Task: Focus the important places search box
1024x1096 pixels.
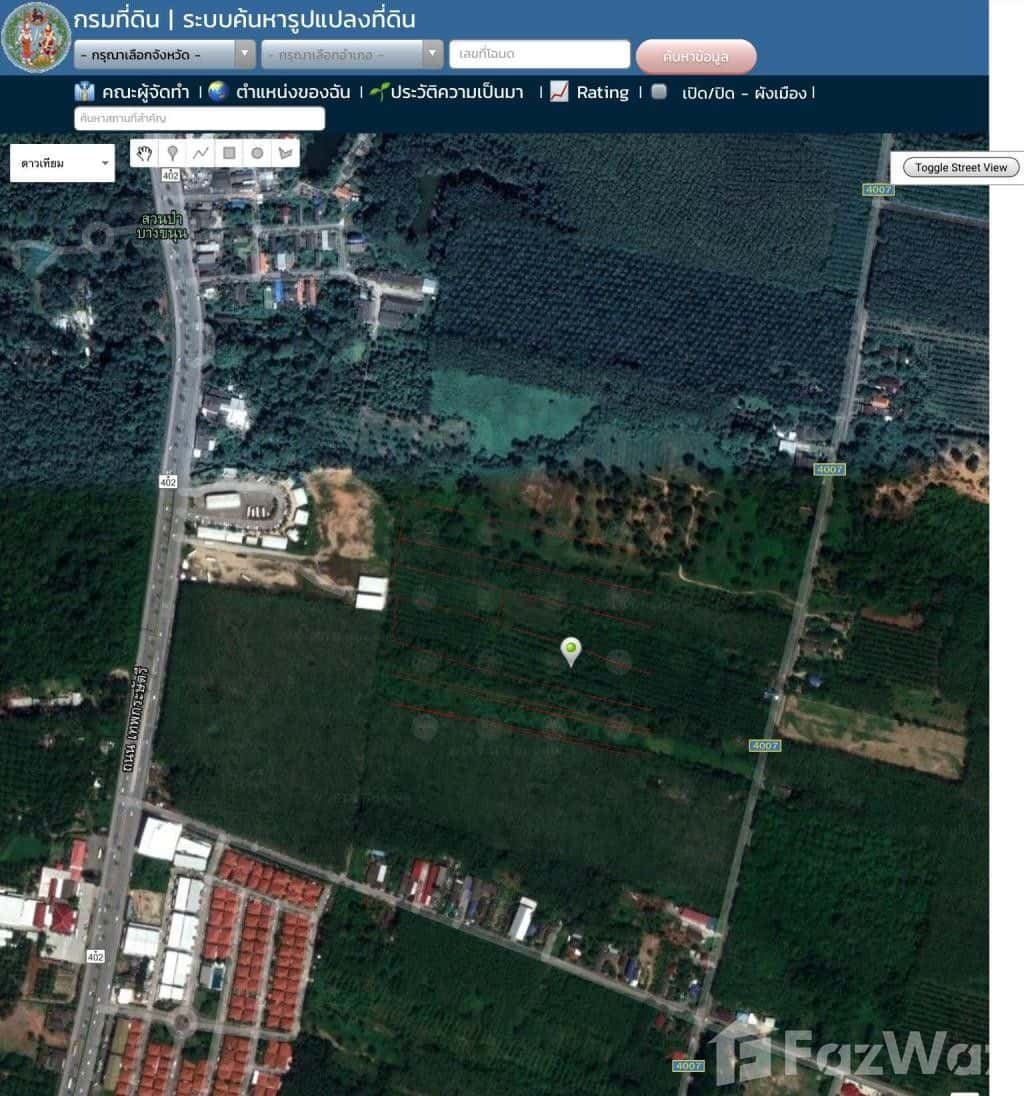Action: [199, 118]
